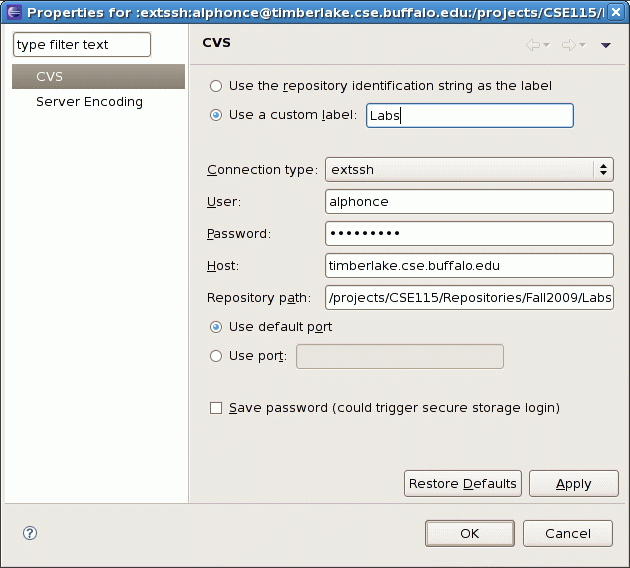Choose the Use default port radio button
Image resolution: width=630 pixels, height=568 pixels.
point(216,327)
